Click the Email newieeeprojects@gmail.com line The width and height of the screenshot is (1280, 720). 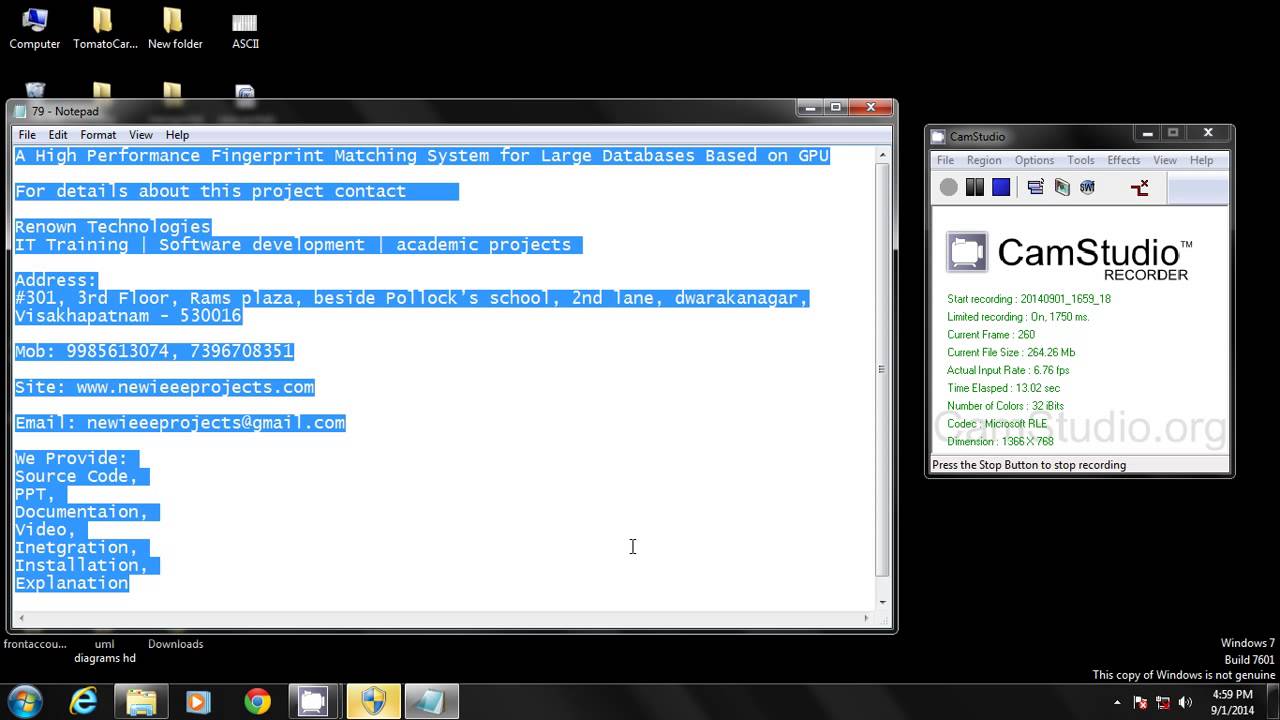180,423
